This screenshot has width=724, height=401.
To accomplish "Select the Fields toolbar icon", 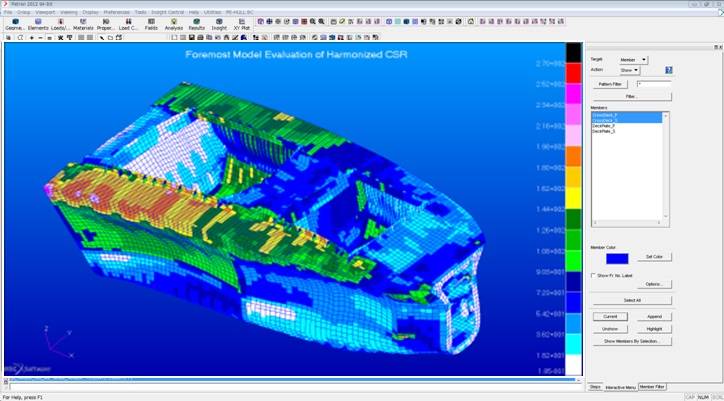I will click(x=151, y=22).
